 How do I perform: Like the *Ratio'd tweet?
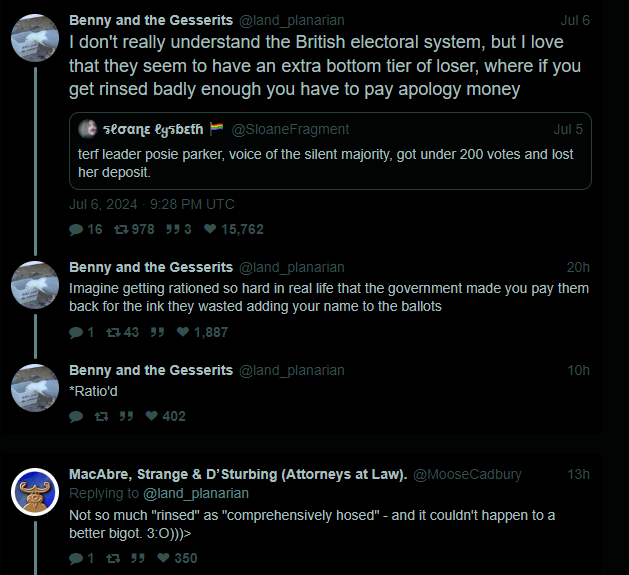[152, 416]
